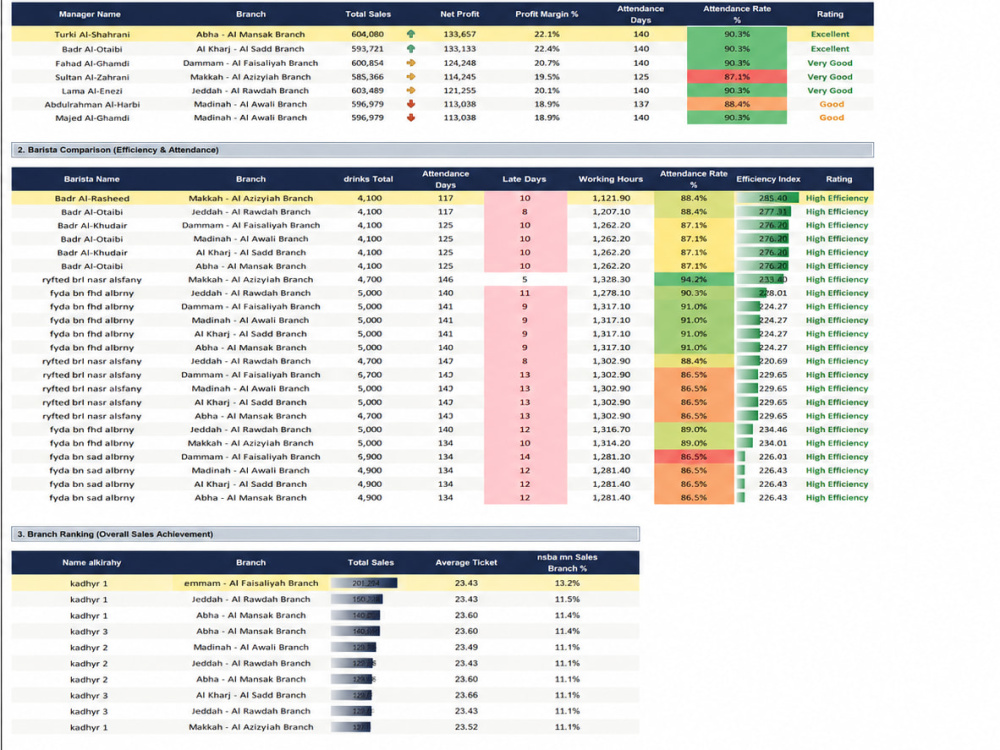Select the 'Efficiency Index' column header
Screen dimensions: 1000x750
click(x=768, y=179)
